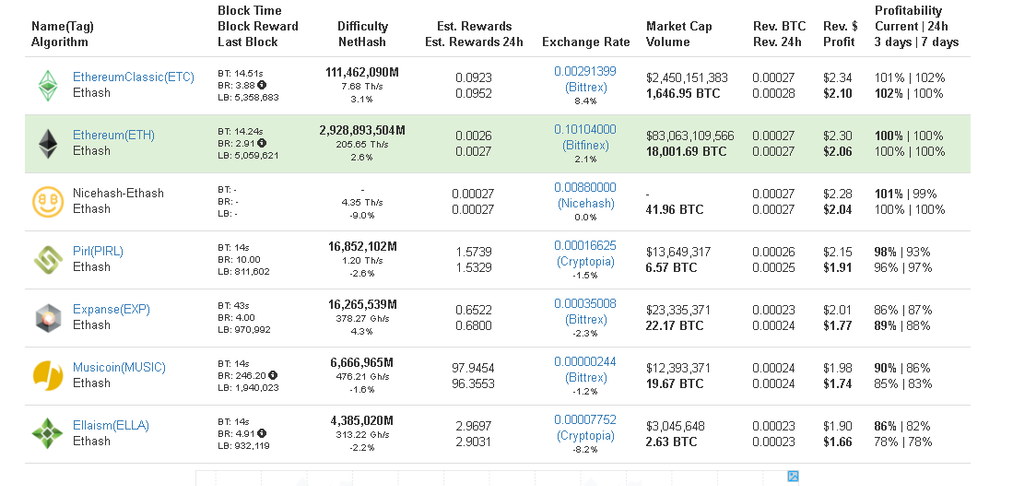1024x486 pixels.
Task: Click exchange rate 0.00880000 link
Action: [x=585, y=187]
